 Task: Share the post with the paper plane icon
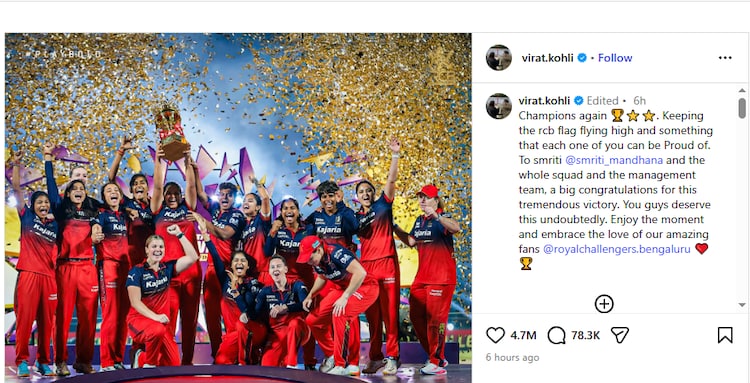pyautogui.click(x=619, y=335)
